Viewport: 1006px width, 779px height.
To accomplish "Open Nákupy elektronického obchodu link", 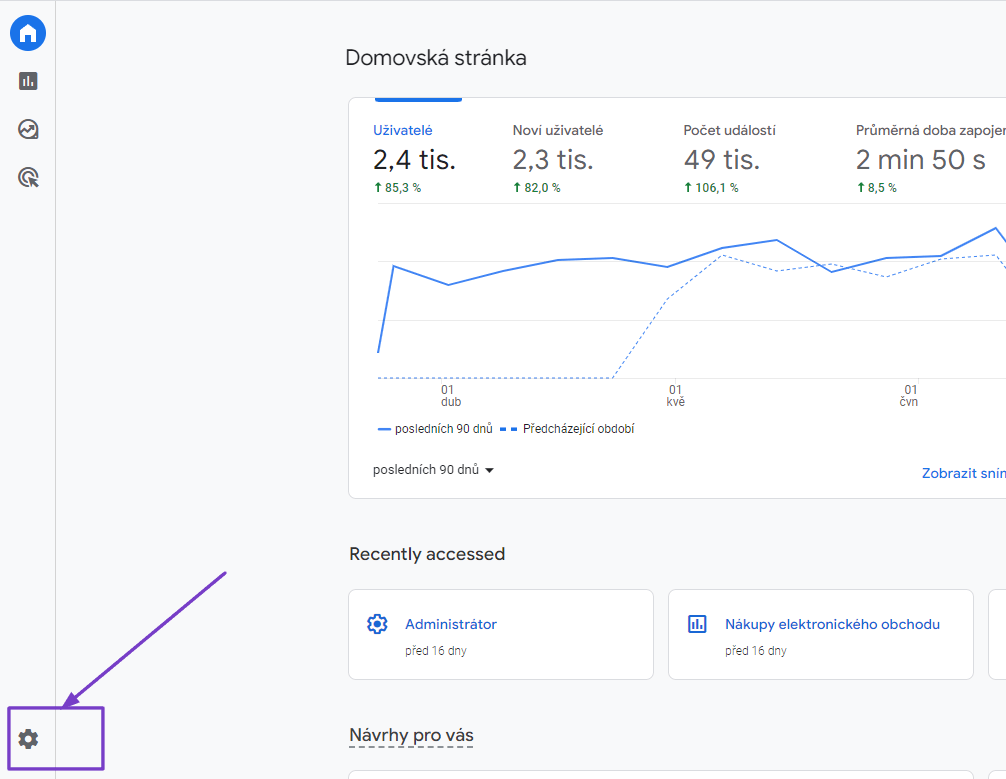I will tap(832, 624).
